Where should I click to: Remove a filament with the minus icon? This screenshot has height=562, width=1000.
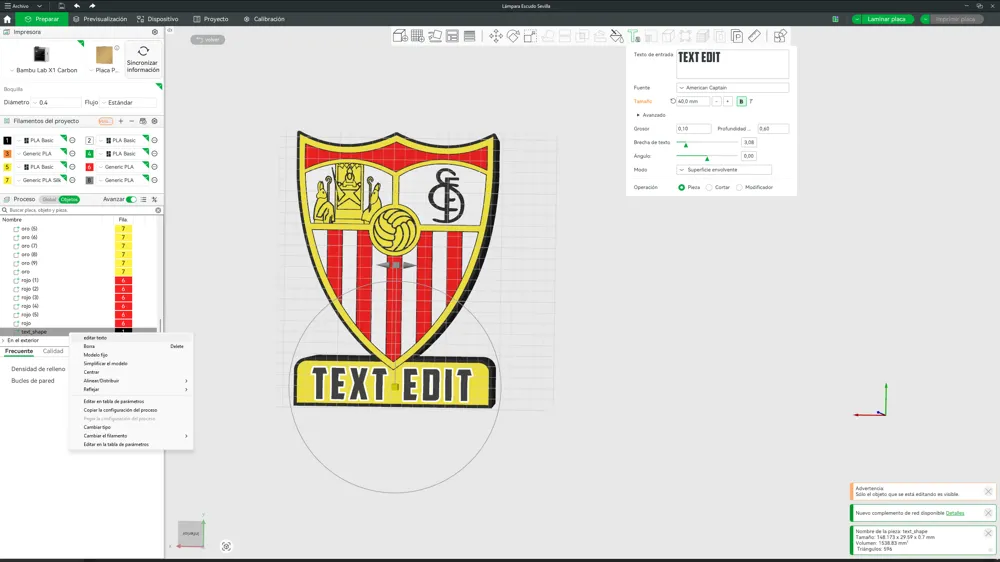[131, 121]
